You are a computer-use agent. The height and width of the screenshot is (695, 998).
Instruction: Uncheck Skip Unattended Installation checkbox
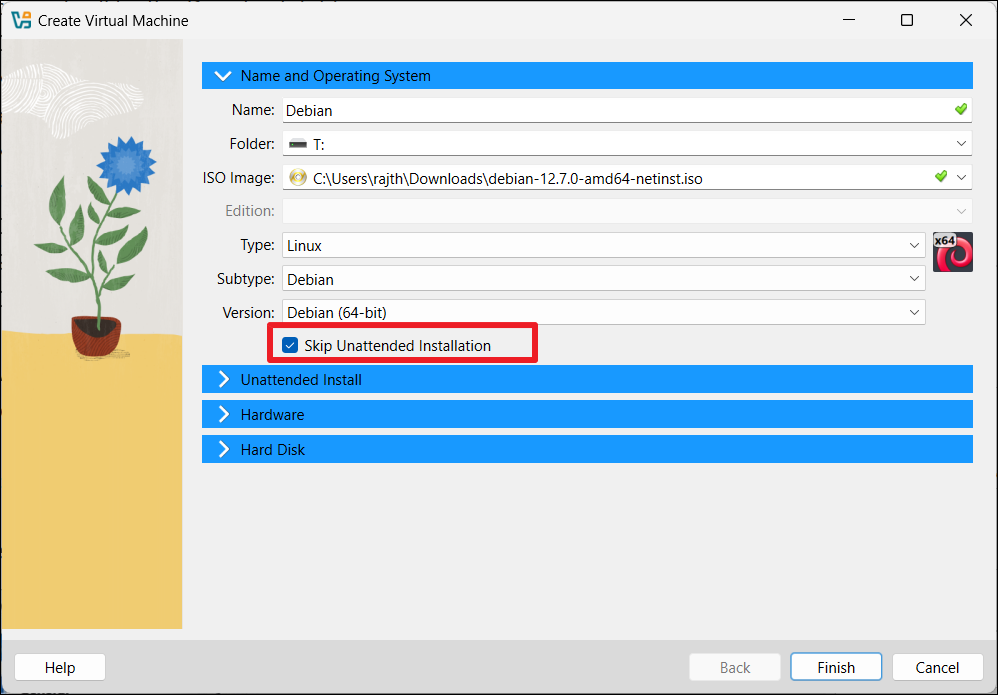[290, 346]
